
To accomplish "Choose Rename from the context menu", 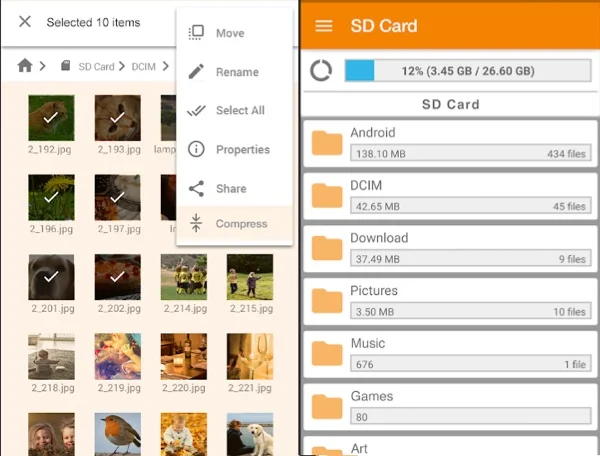I will pyautogui.click(x=234, y=72).
